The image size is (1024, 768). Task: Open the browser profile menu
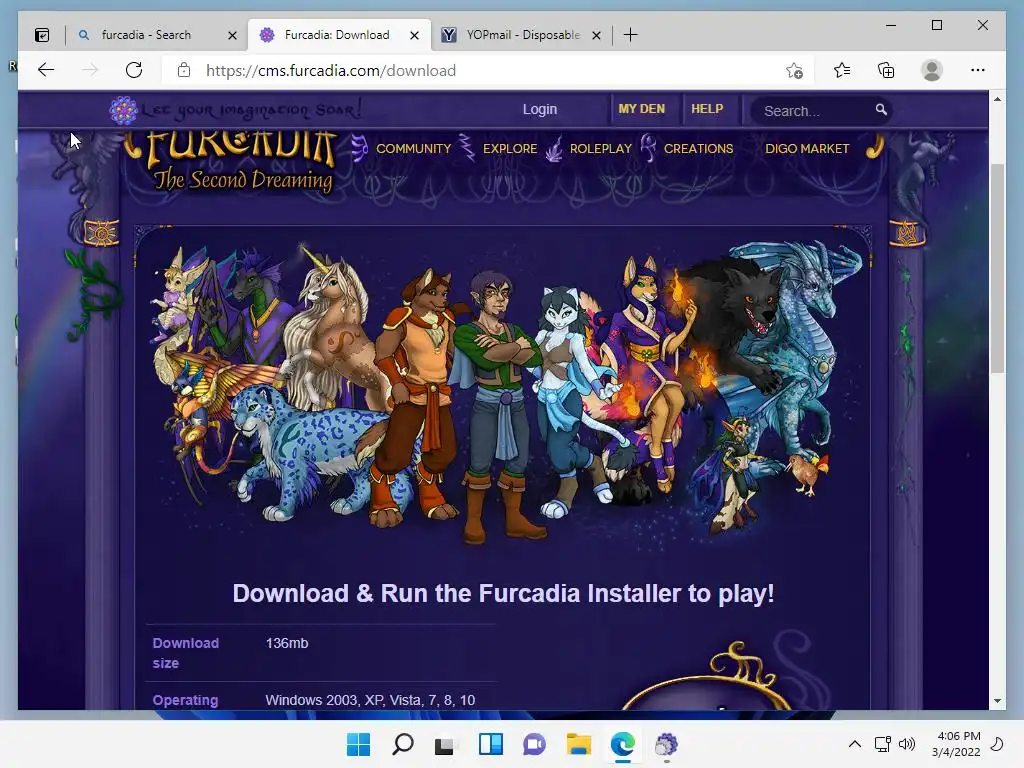[x=932, y=70]
